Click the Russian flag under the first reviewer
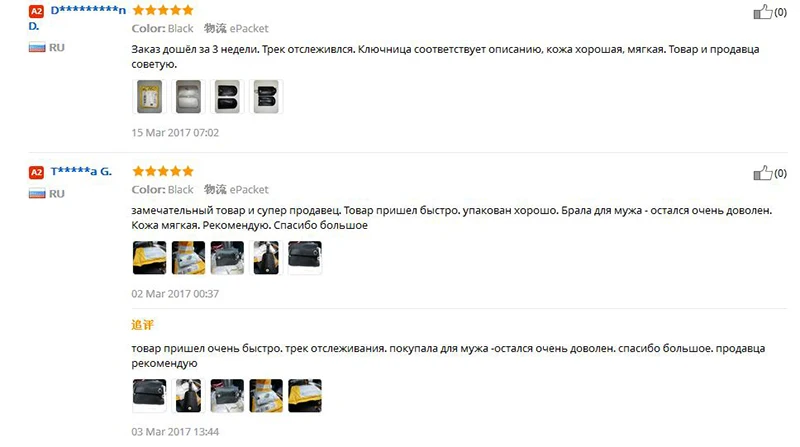The width and height of the screenshot is (800, 447). click(x=37, y=48)
